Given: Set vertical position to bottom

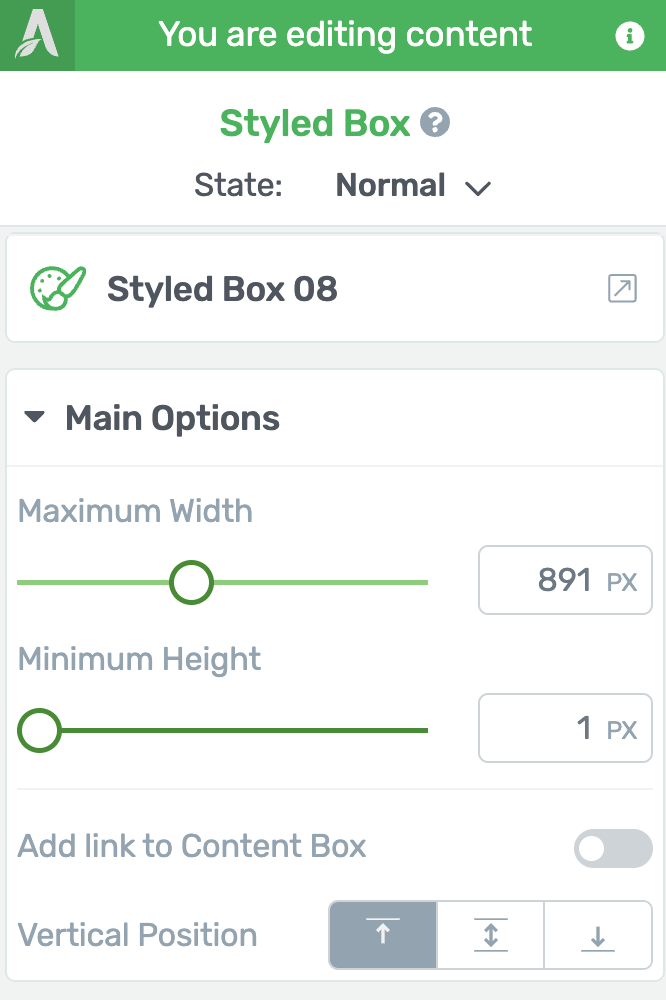Looking at the screenshot, I should (598, 935).
